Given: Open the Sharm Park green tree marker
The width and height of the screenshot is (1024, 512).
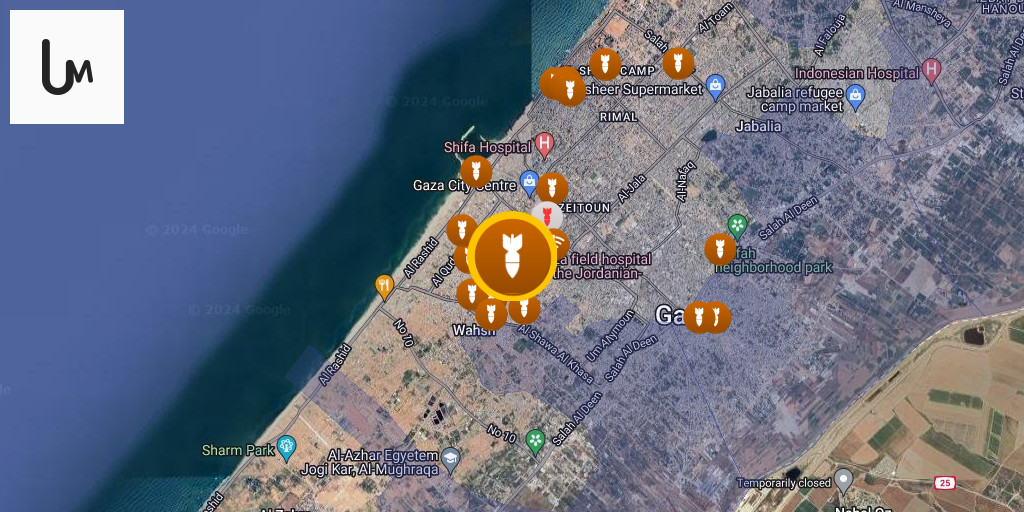Looking at the screenshot, I should click(x=286, y=449).
